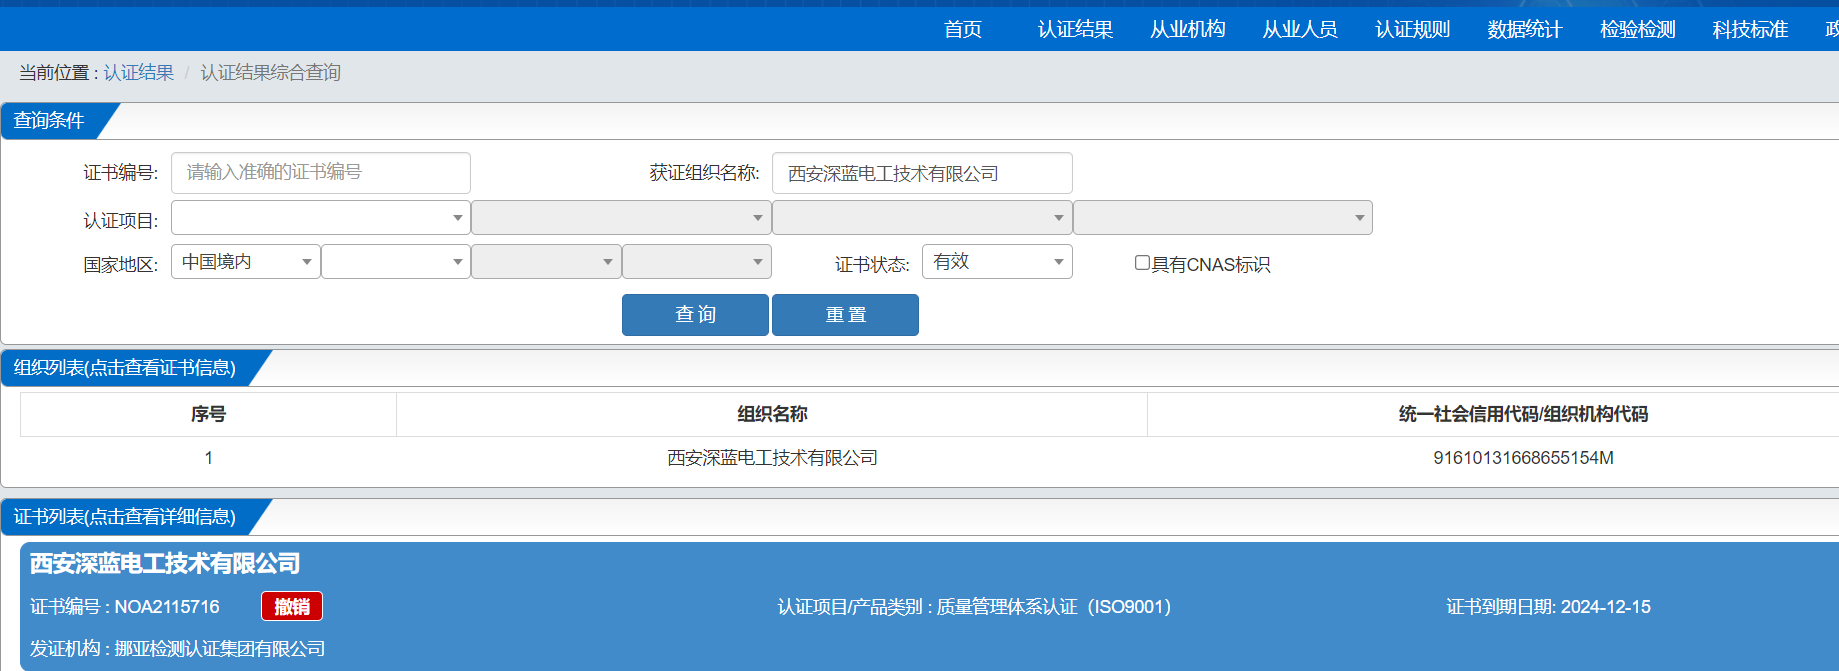Click the 统一社会信用代码/组织机构代码 column header
Screen dimensions: 1839x671
[1523, 414]
